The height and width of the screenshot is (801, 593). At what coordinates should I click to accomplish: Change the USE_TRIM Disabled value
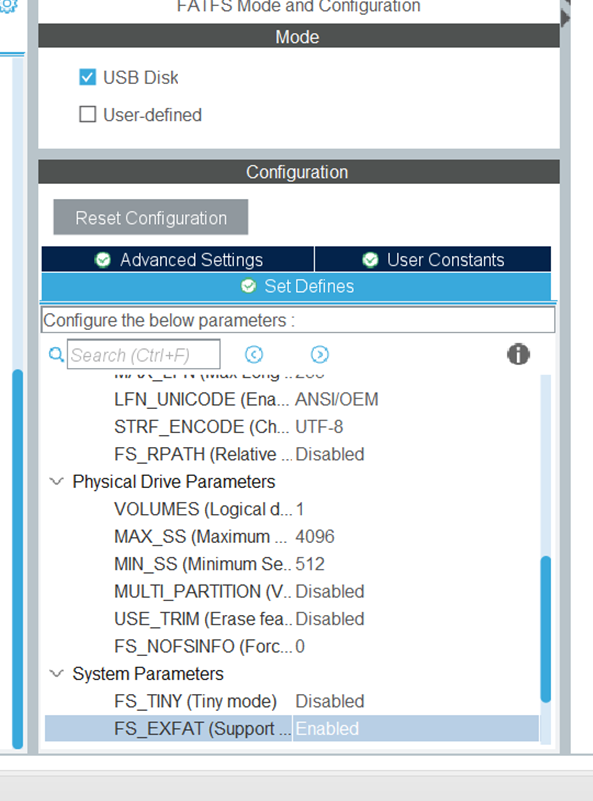point(416,619)
